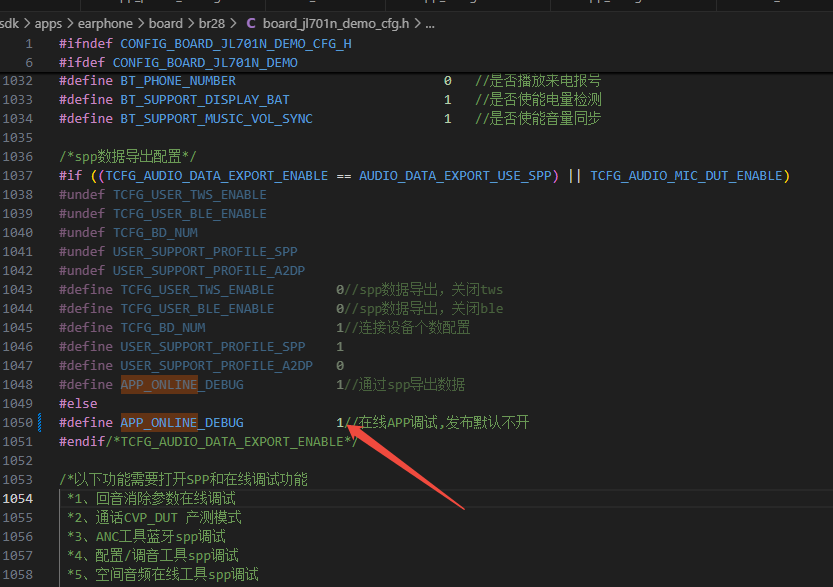
Task: Expand the 'br28' breadcrumb folder
Action: click(x=211, y=23)
